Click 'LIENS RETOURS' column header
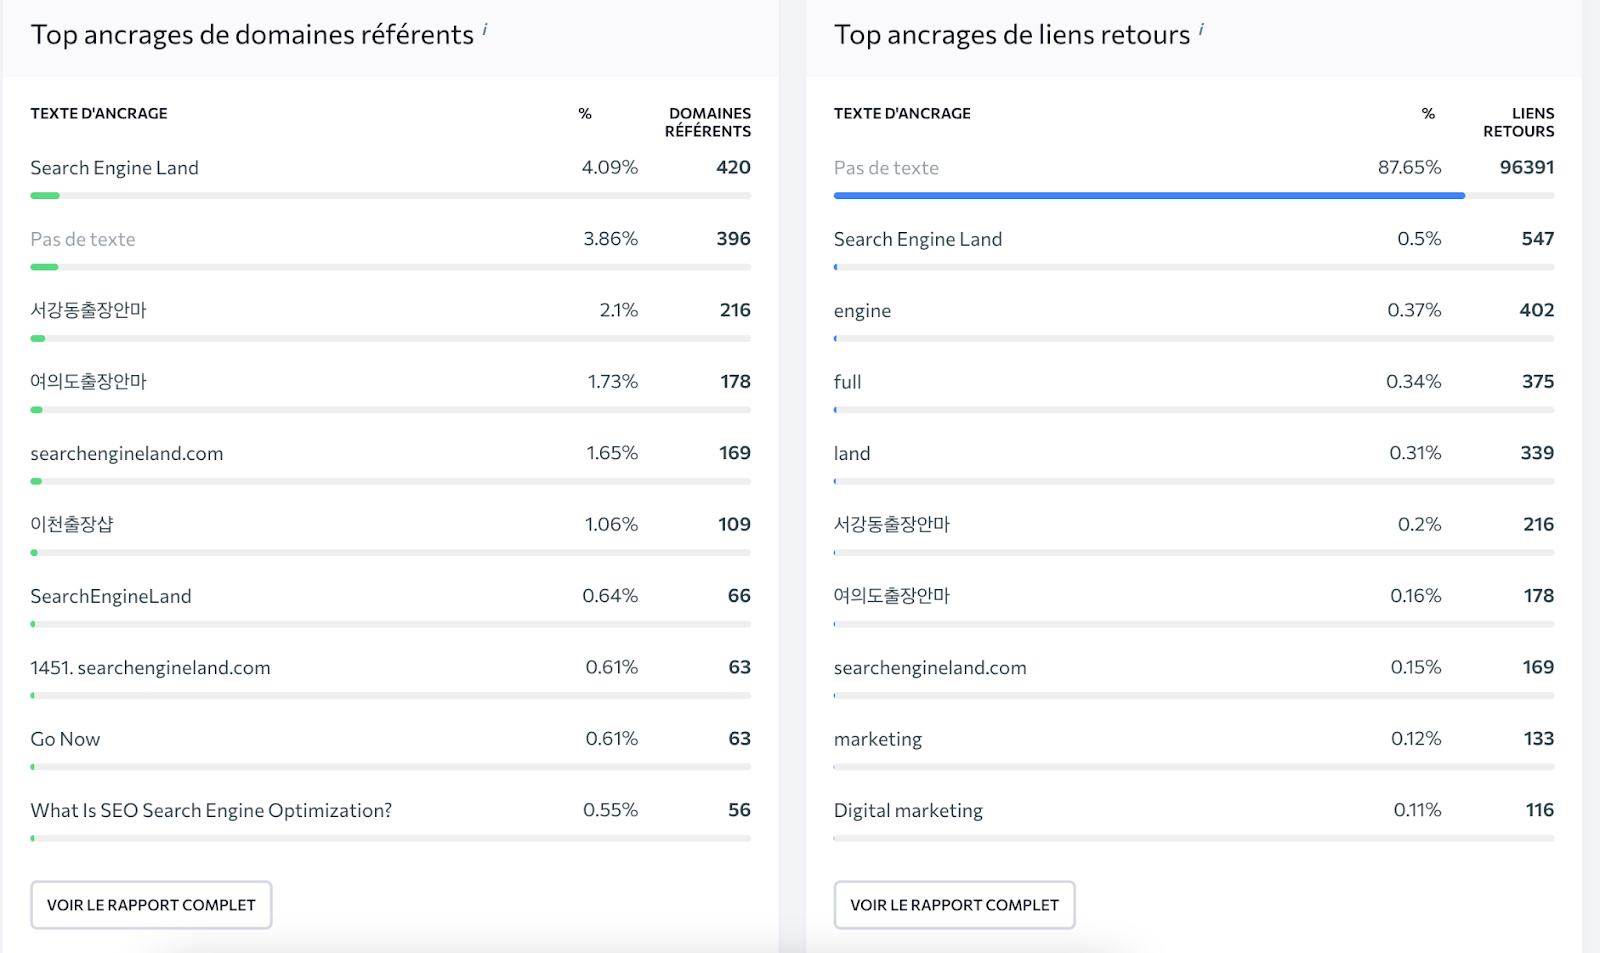Image resolution: width=1600 pixels, height=953 pixels. (1518, 122)
